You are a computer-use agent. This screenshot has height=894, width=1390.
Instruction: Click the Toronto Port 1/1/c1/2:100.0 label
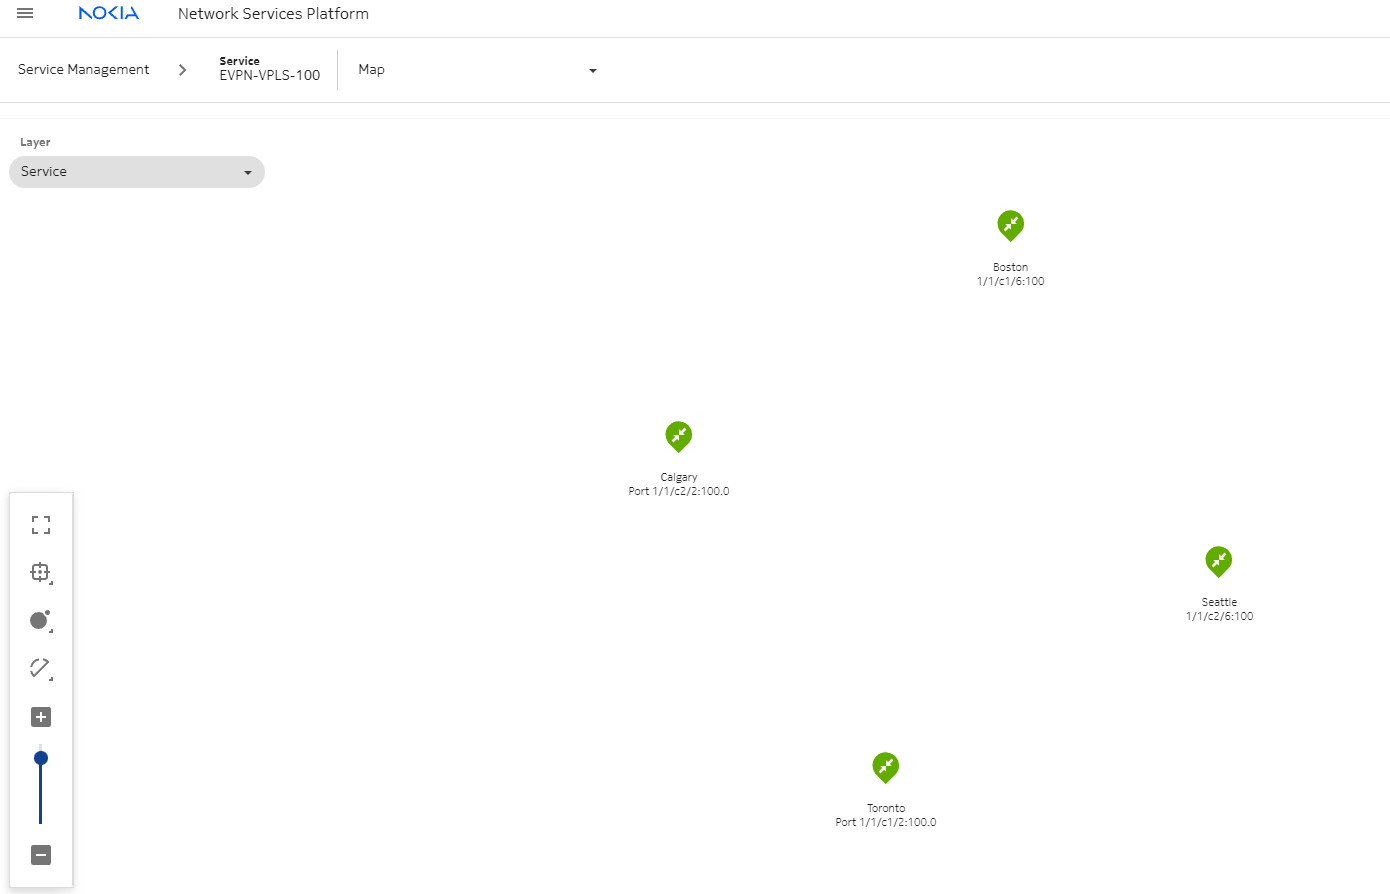[x=886, y=822]
